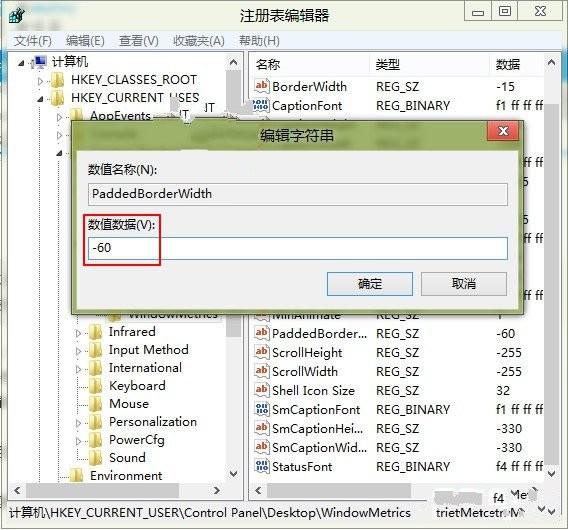Click the 数值数据 input field
This screenshot has width=568, height=530.
[298, 248]
